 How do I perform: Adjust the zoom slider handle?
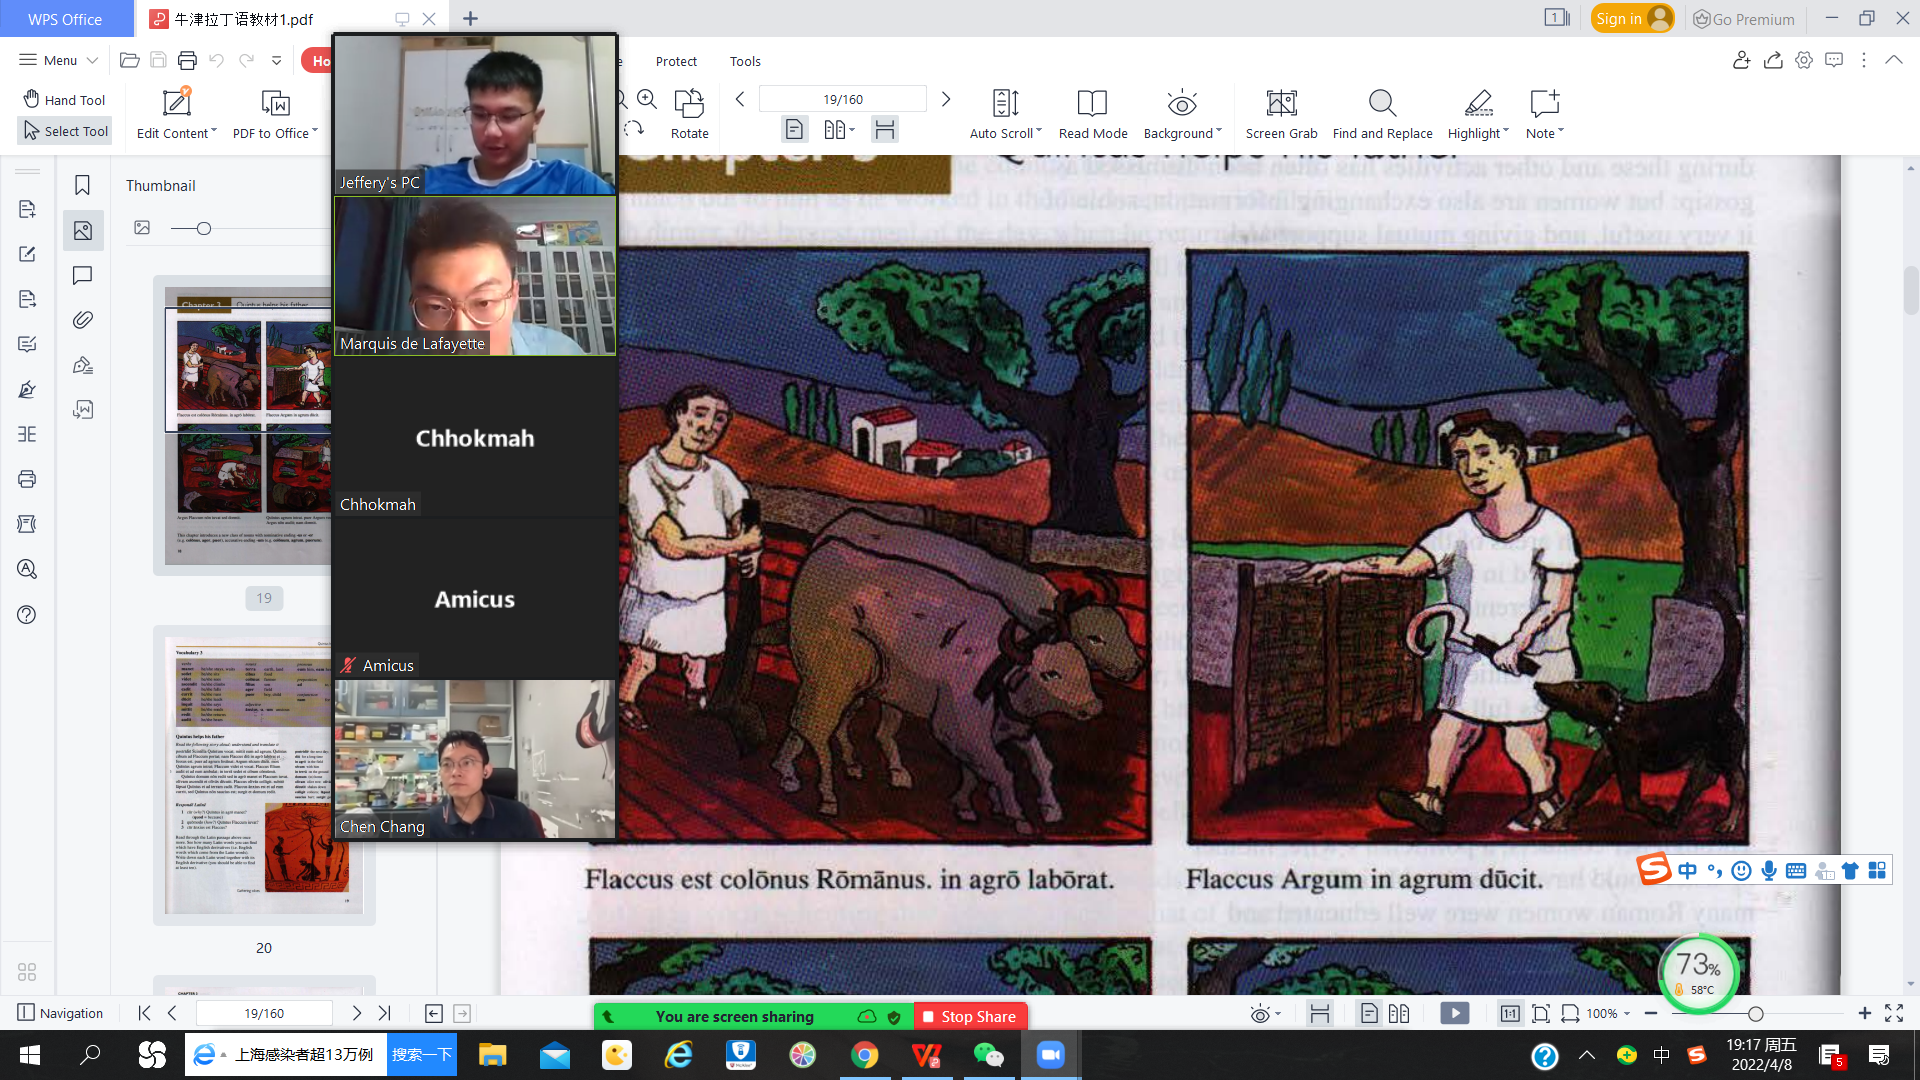(1755, 1013)
